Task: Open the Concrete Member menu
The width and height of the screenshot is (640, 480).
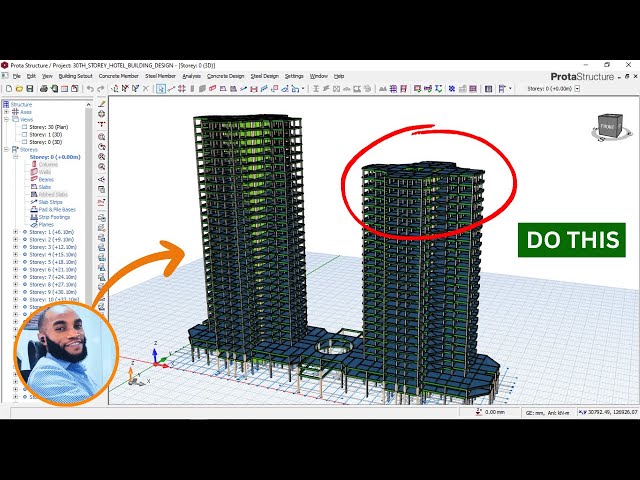Action: click(119, 76)
